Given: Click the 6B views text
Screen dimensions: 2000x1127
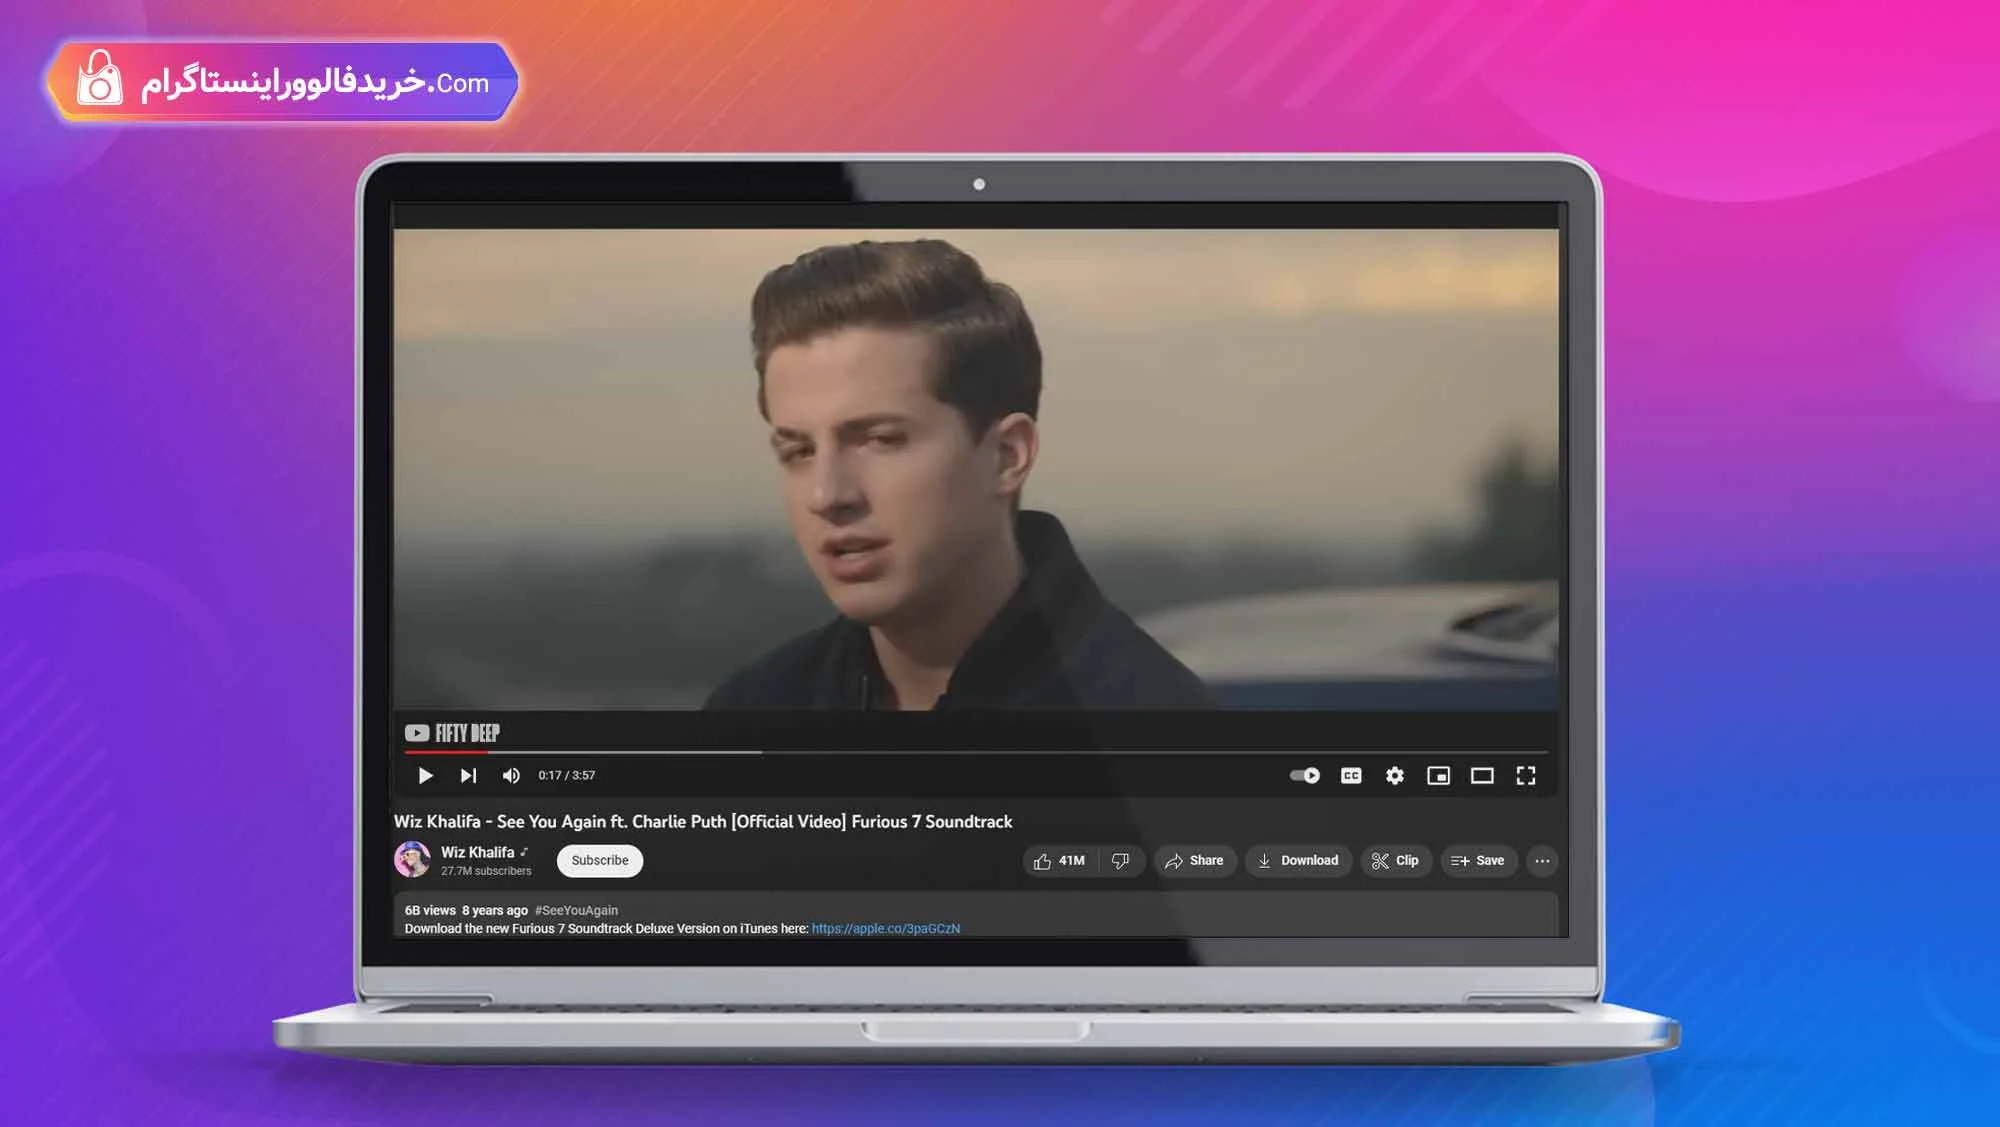Looking at the screenshot, I should pyautogui.click(x=430, y=911).
